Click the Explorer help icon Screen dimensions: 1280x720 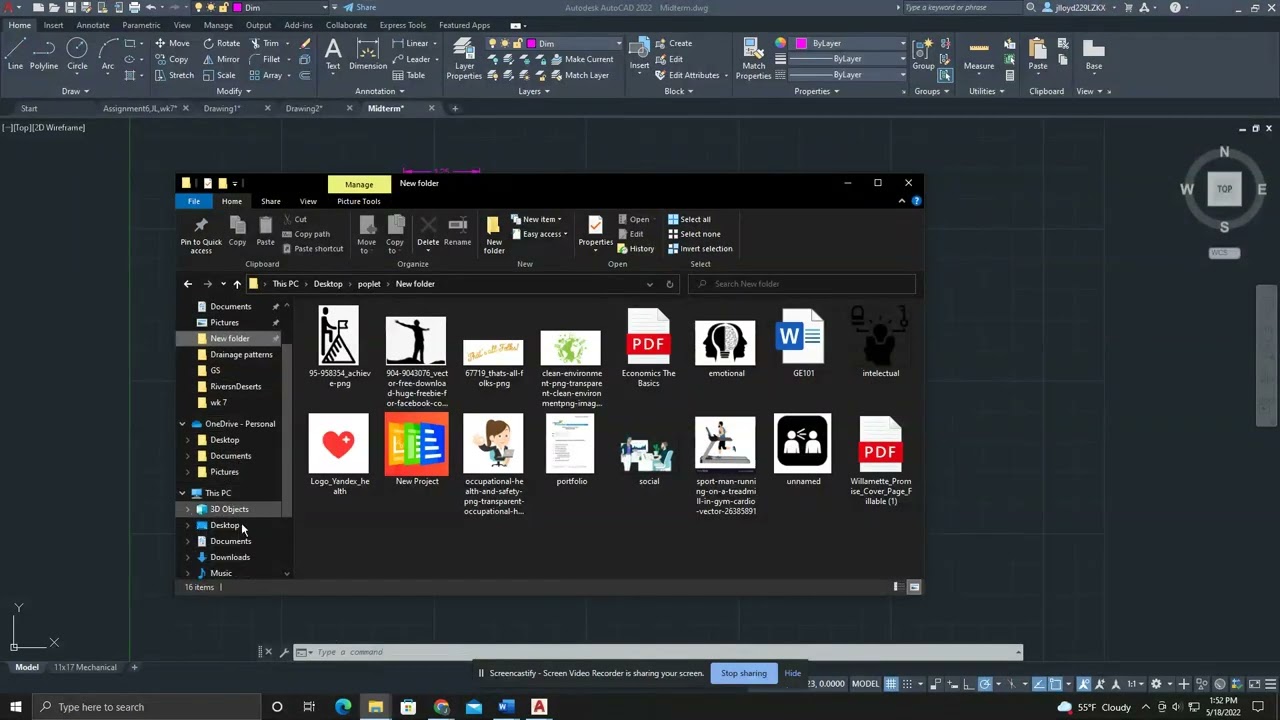click(x=916, y=201)
